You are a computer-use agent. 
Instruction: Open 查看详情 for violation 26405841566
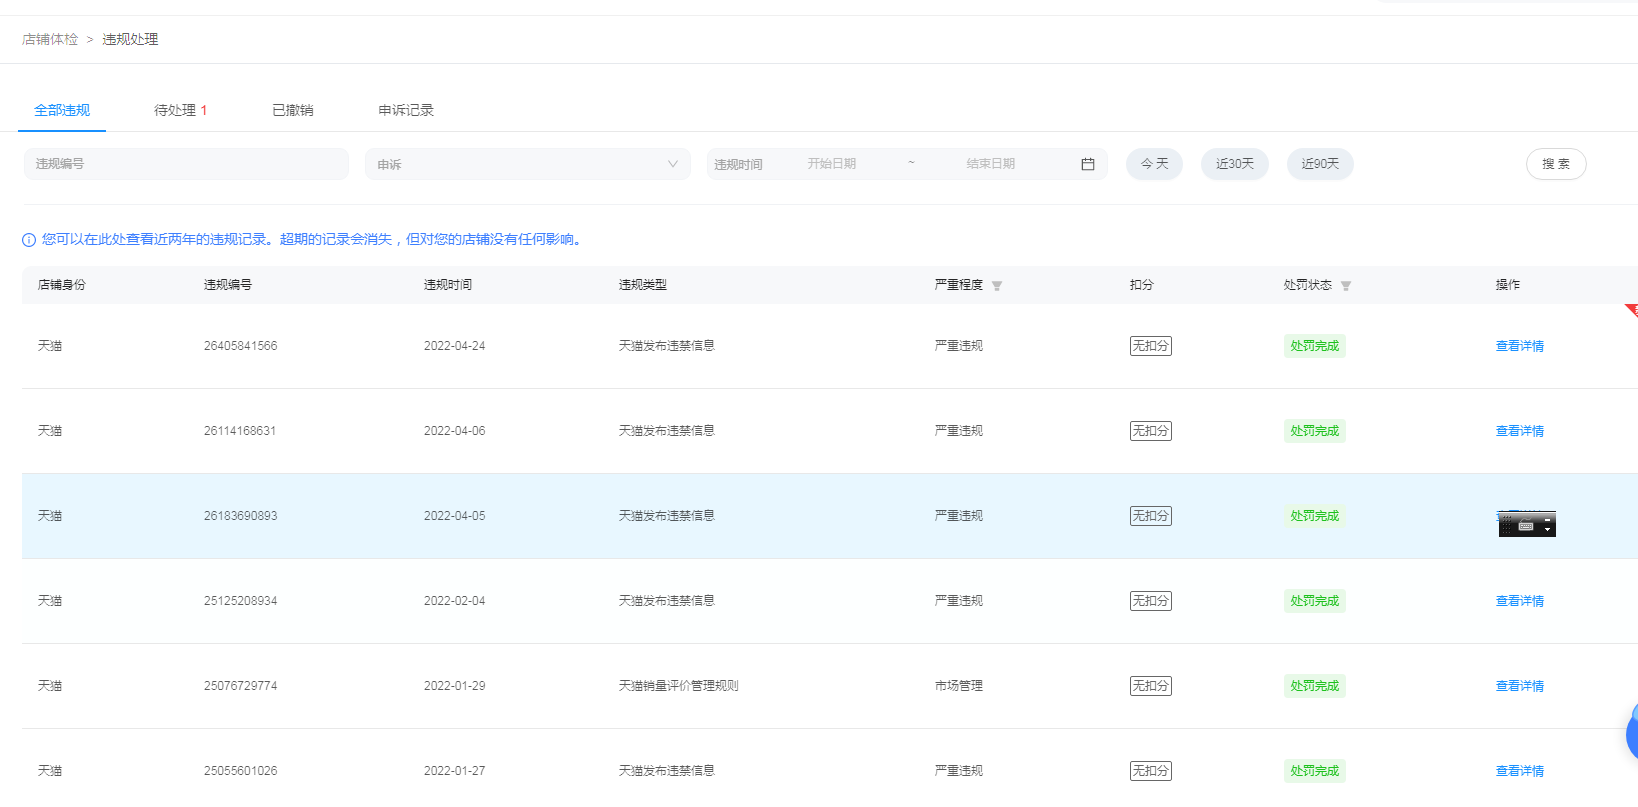pyautogui.click(x=1519, y=346)
